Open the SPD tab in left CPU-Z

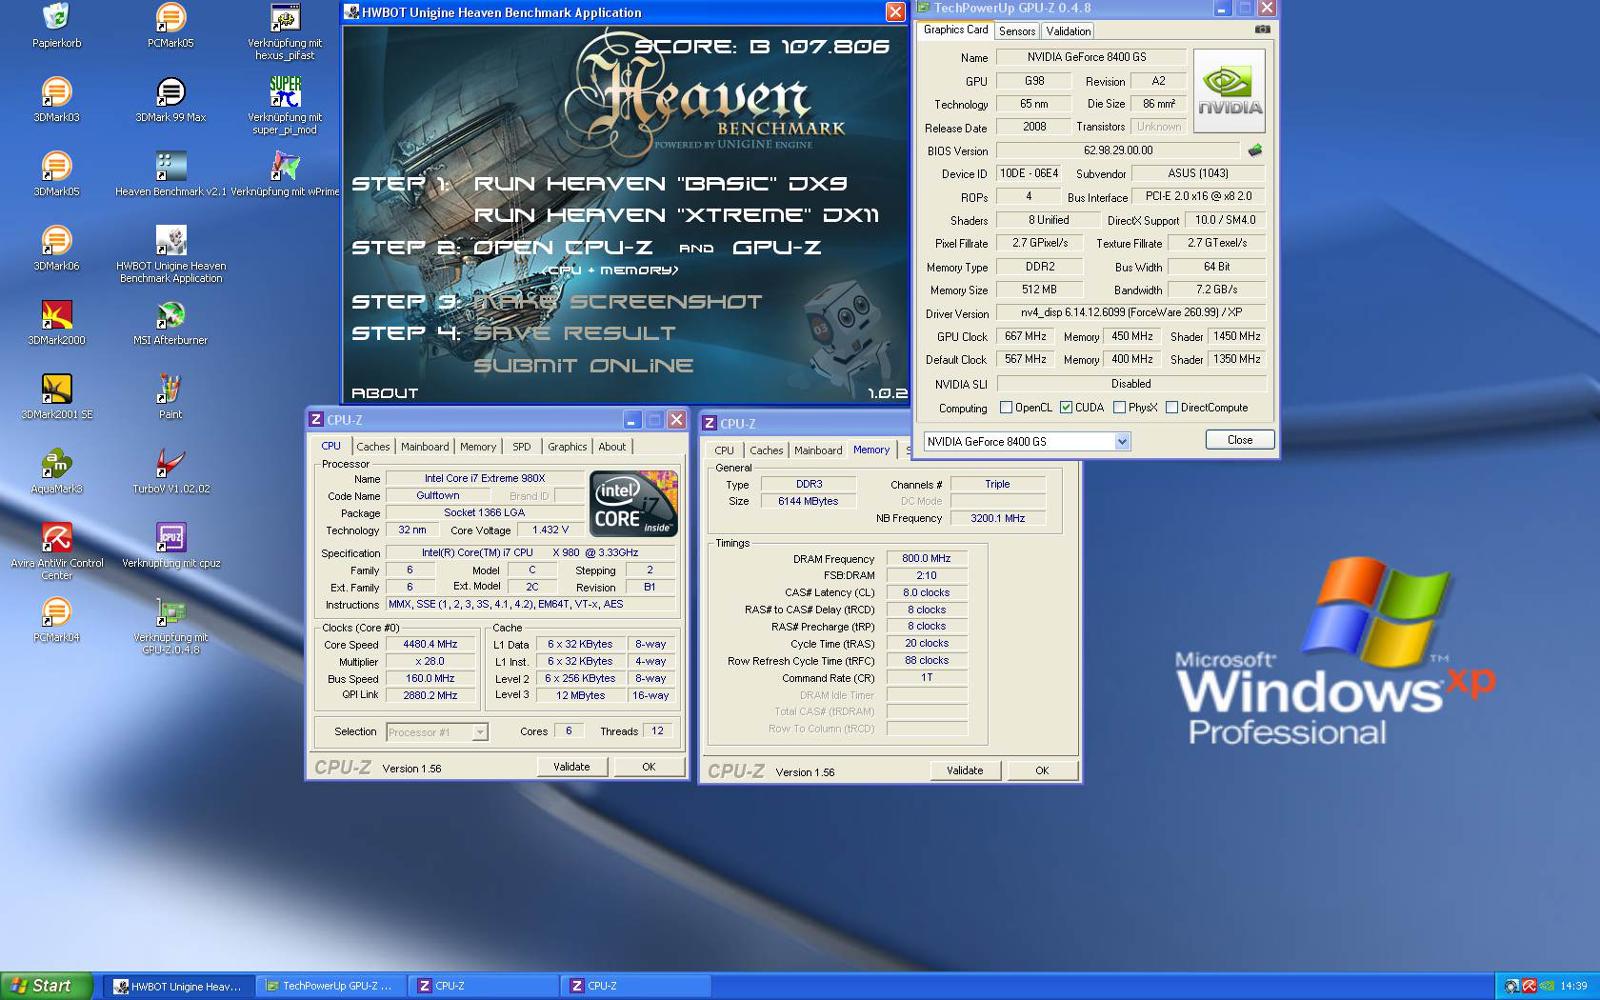[x=522, y=447]
